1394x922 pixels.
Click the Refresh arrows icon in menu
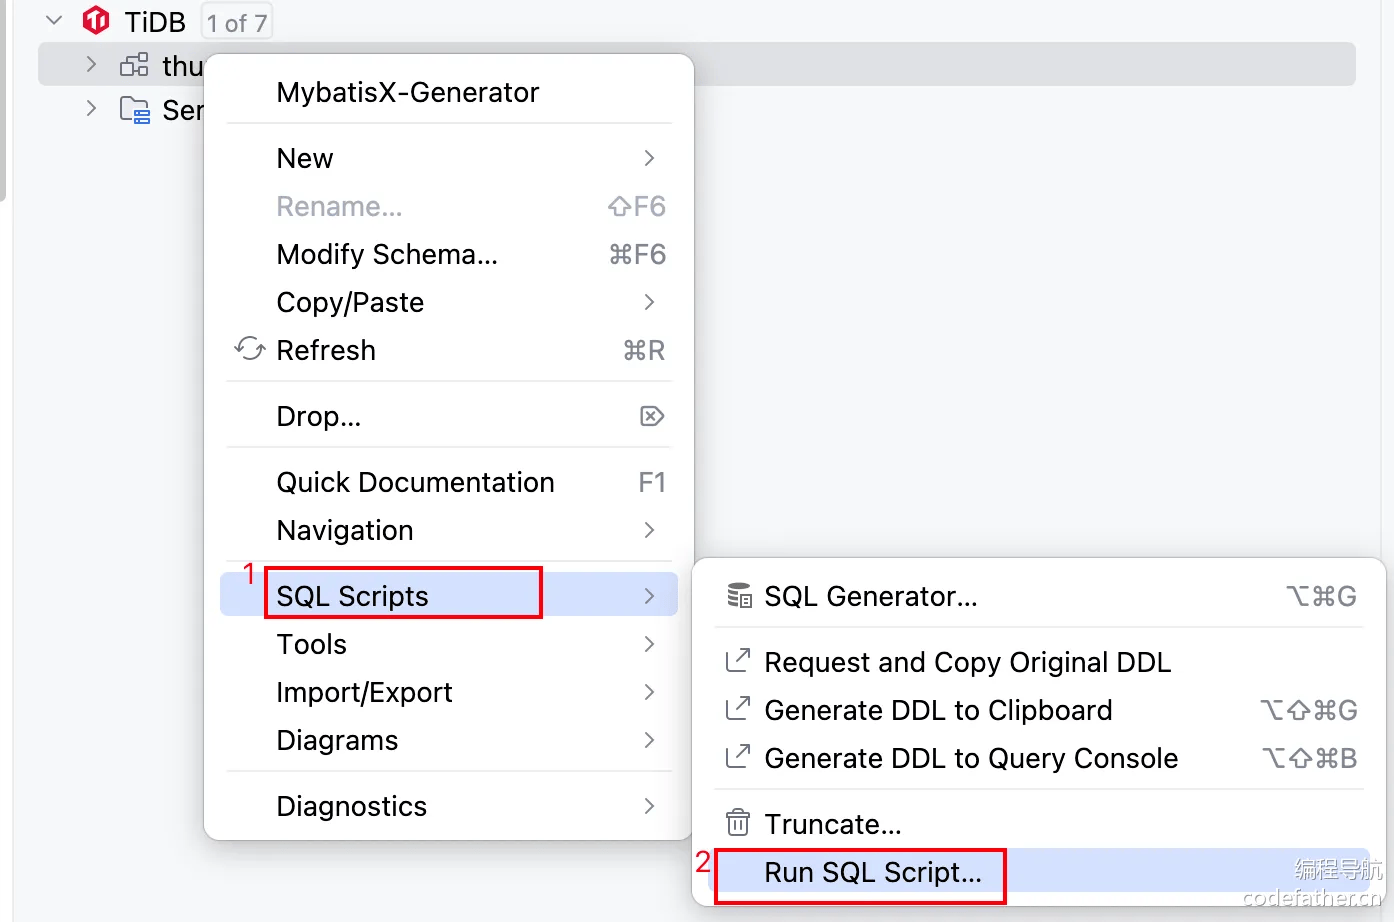pos(250,349)
